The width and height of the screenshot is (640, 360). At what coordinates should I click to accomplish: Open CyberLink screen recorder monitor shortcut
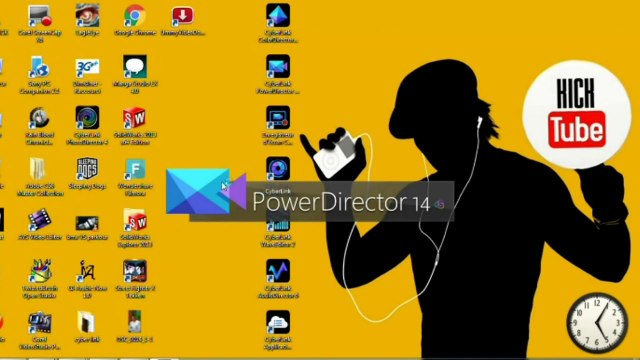(x=278, y=118)
